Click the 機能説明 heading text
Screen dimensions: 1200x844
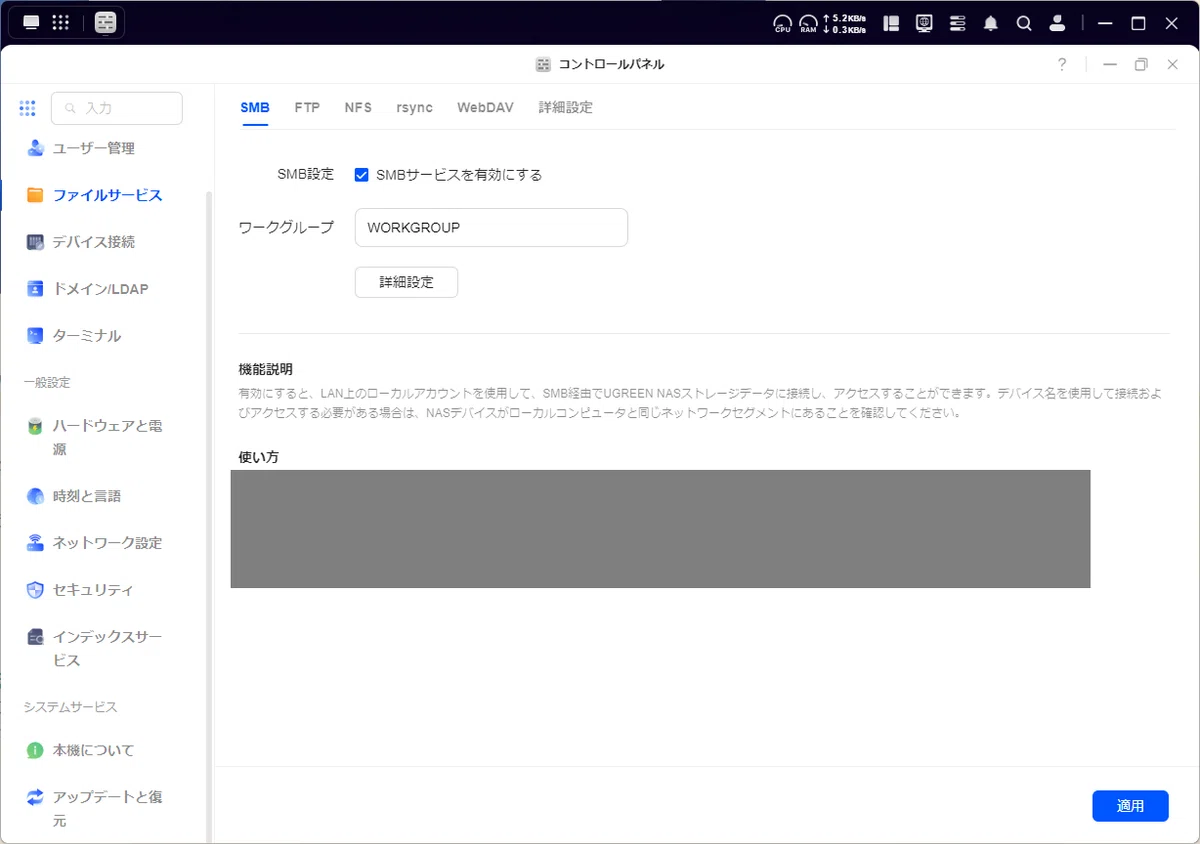pyautogui.click(x=266, y=370)
